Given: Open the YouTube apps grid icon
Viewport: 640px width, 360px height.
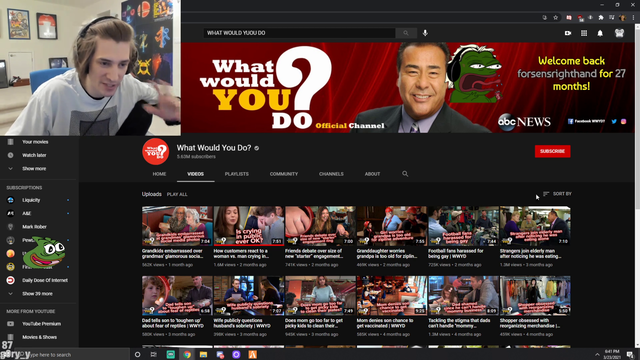Looking at the screenshot, I should [584, 33].
